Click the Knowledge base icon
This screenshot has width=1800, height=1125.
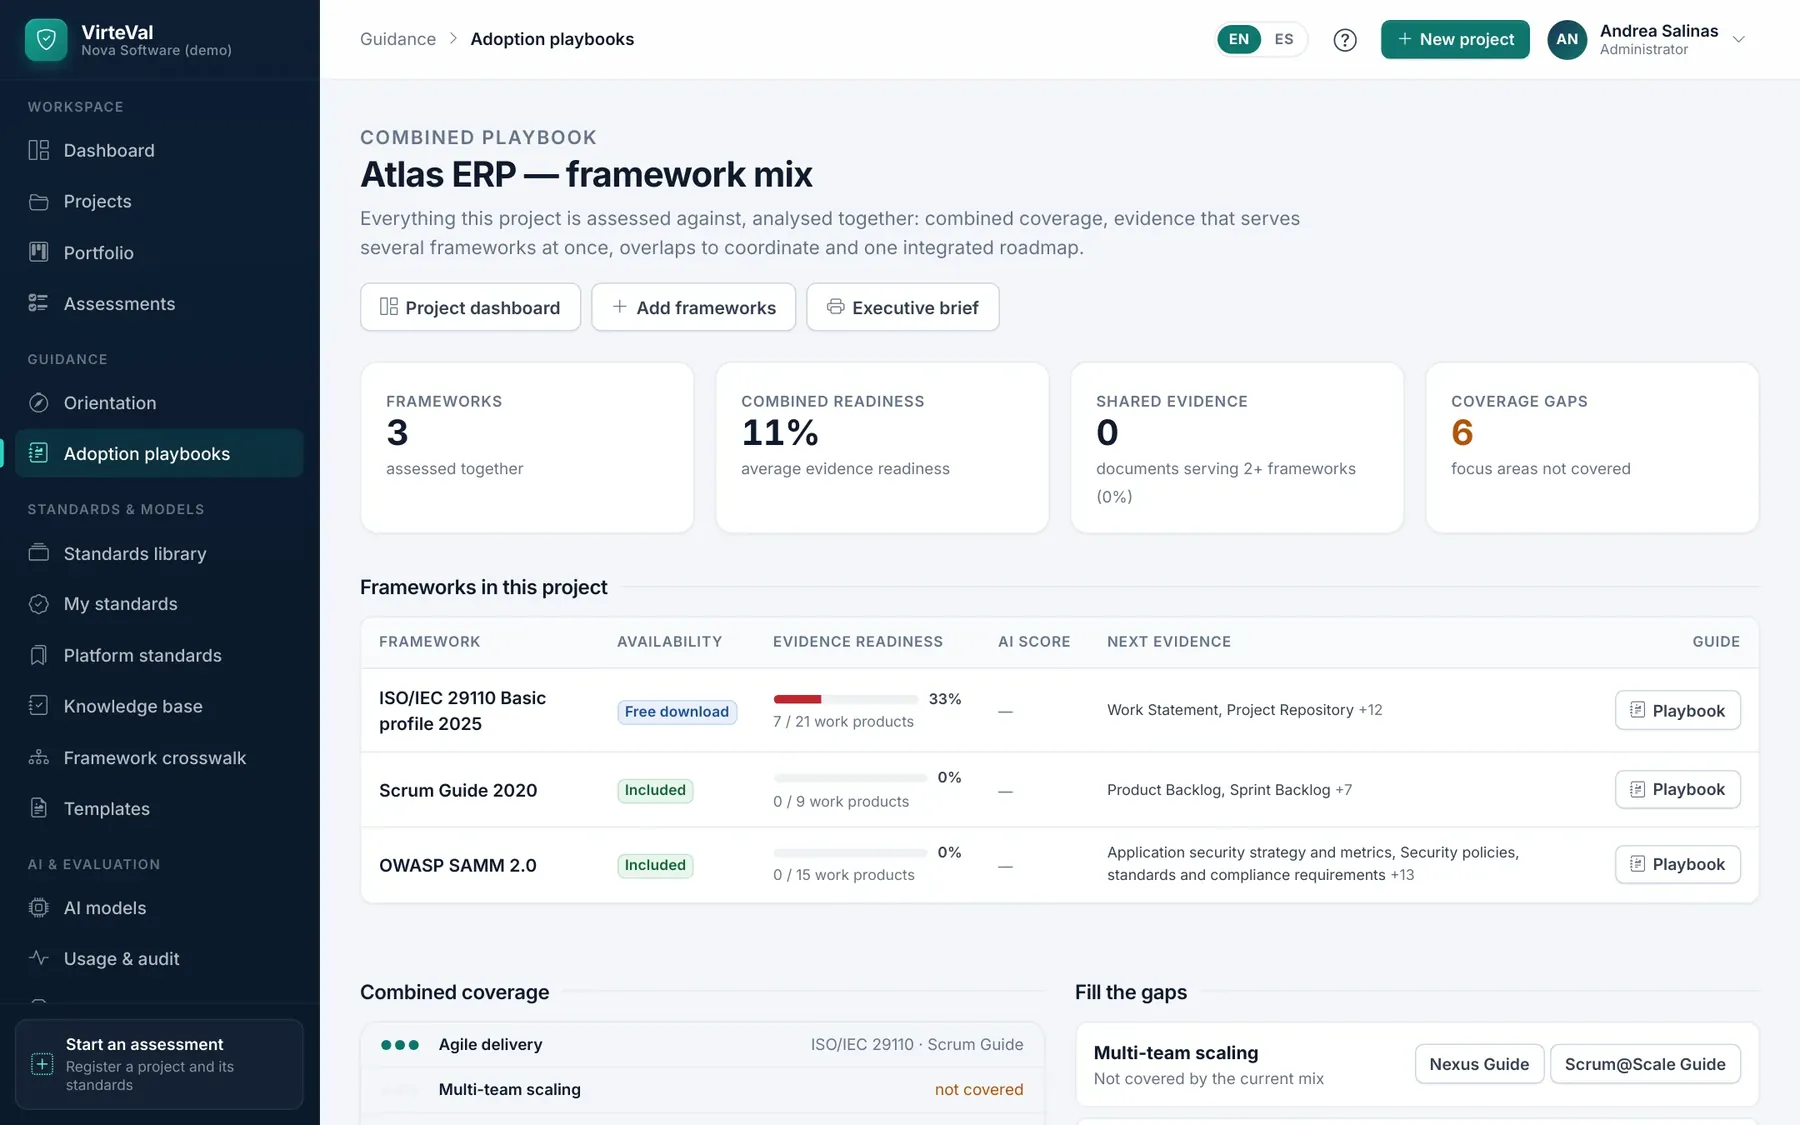(39, 706)
